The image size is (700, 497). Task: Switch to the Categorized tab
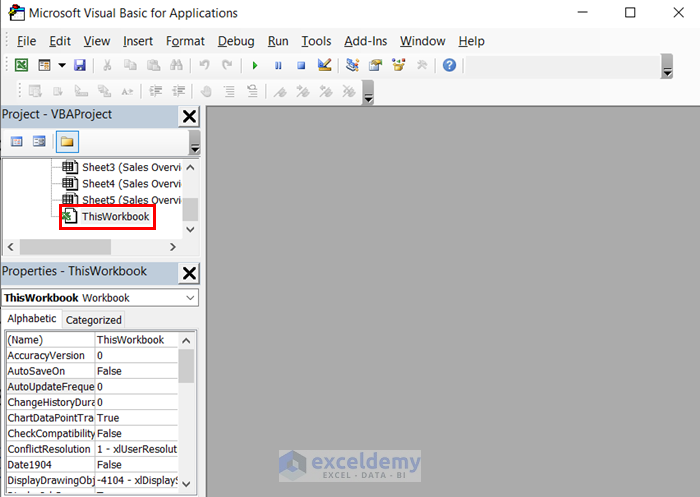click(x=94, y=320)
